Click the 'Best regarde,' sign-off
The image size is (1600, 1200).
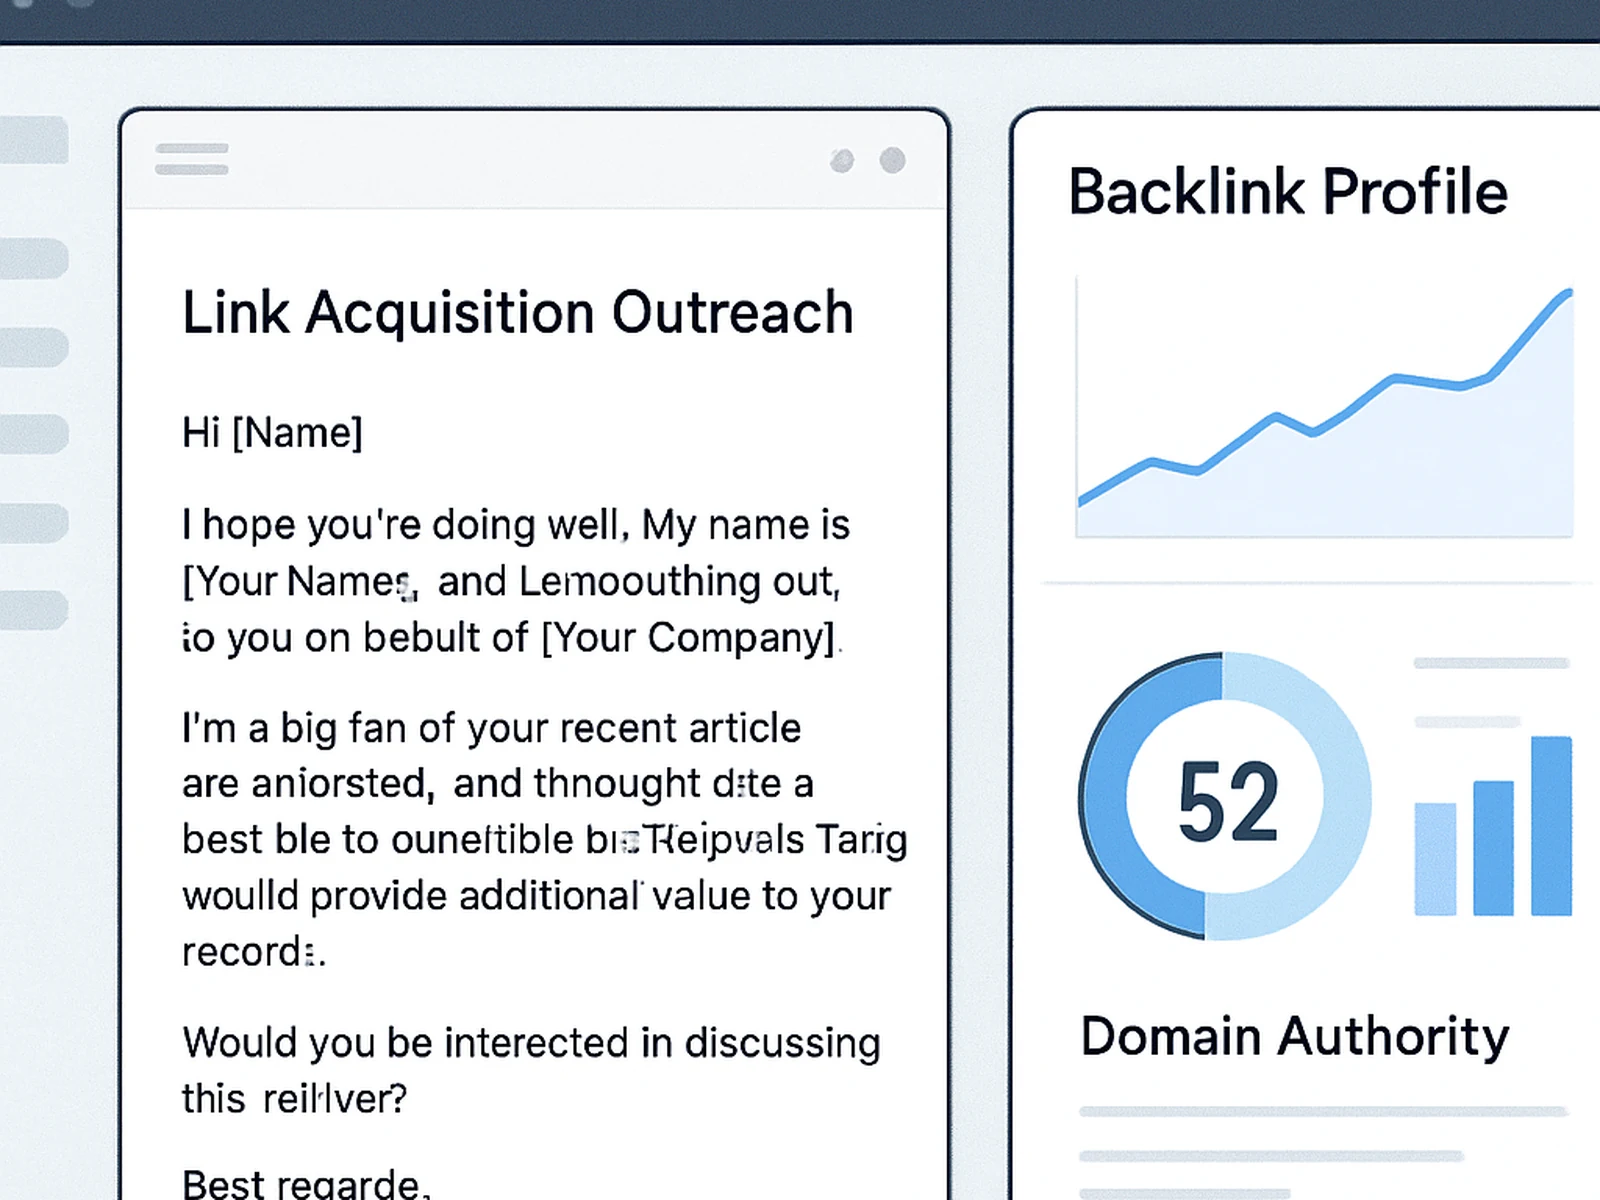[x=306, y=1184]
